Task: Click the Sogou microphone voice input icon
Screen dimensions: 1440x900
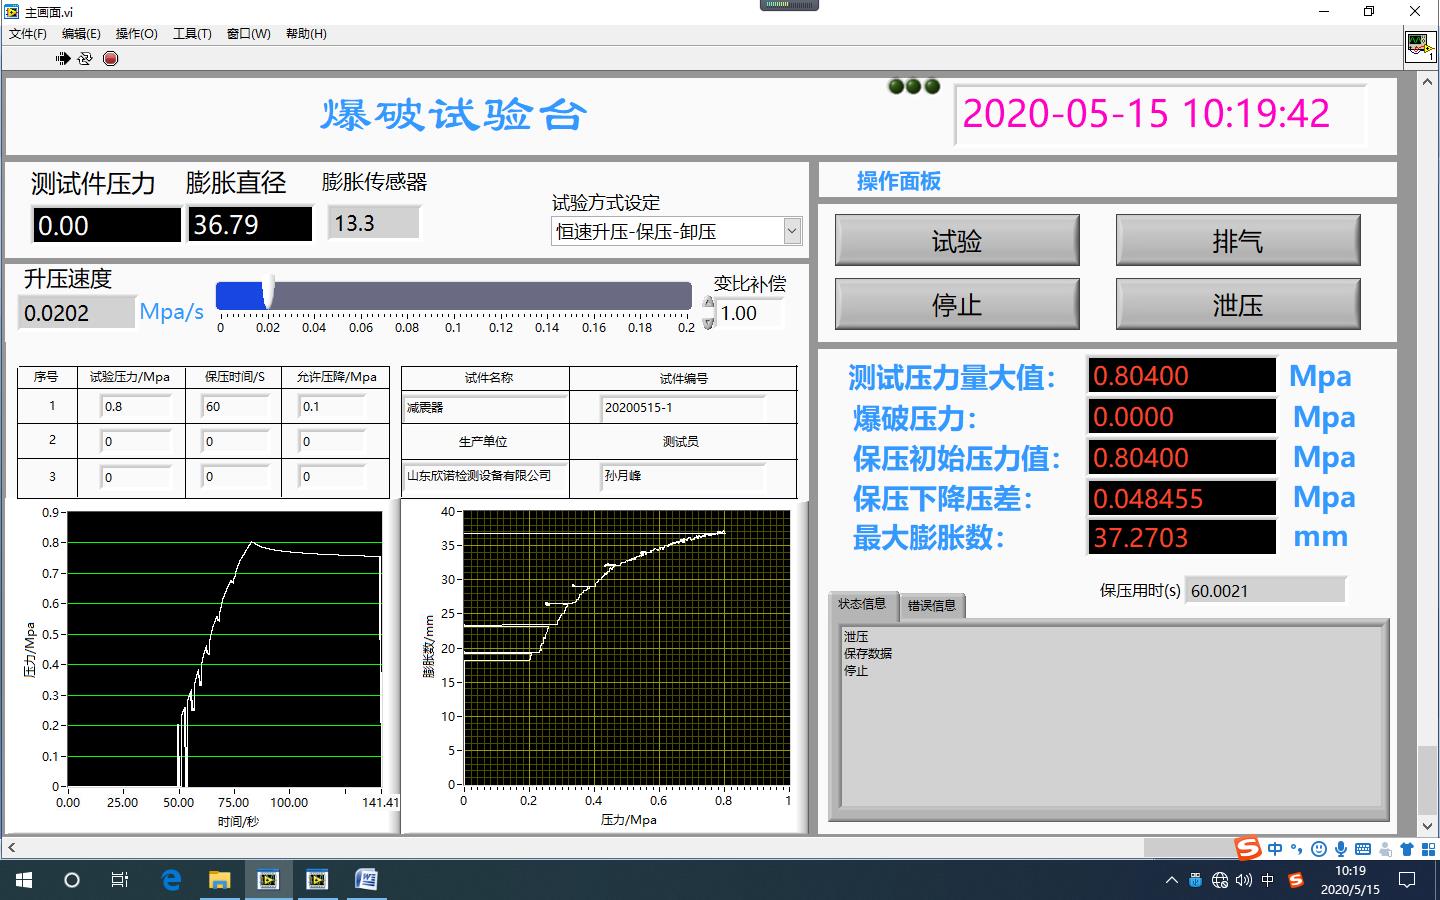Action: (x=1341, y=849)
